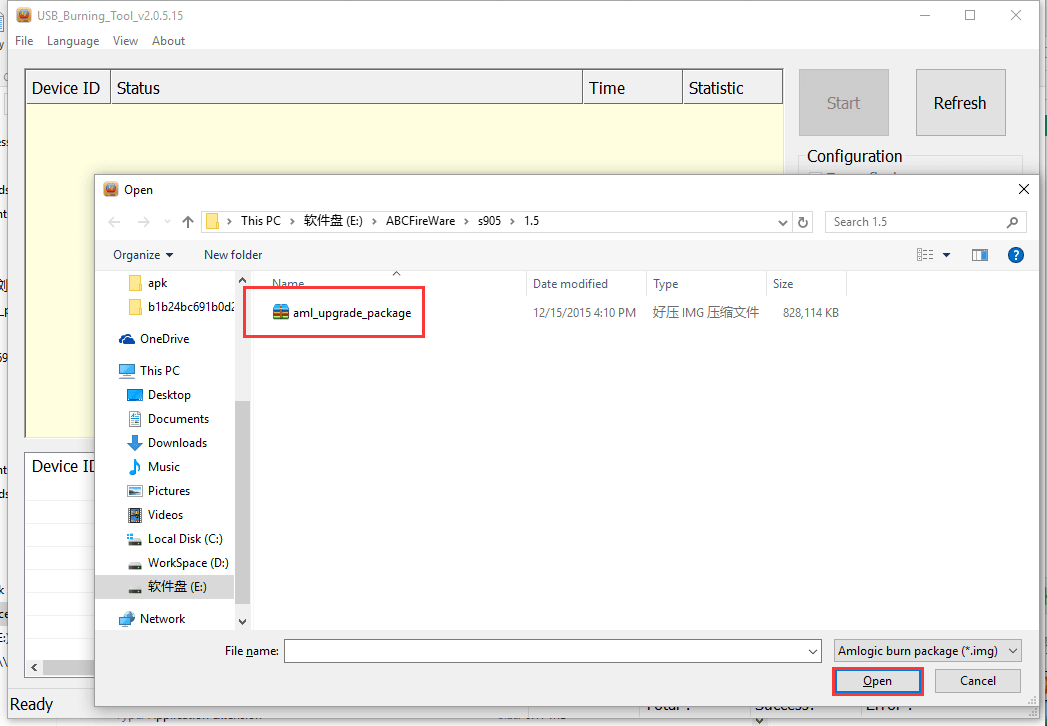Sort files by Date modified column
This screenshot has height=726, width=1047.
(x=586, y=283)
